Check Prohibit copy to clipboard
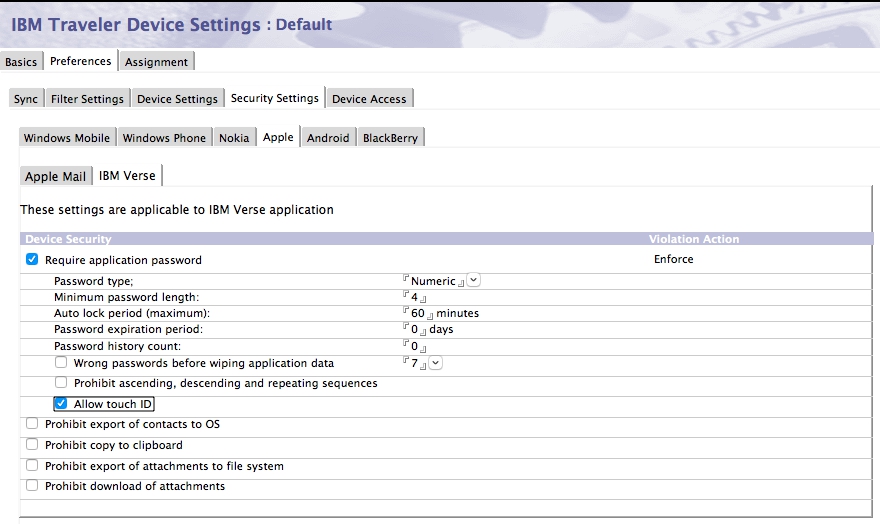Screen dimensions: 880x524 [x=32, y=444]
